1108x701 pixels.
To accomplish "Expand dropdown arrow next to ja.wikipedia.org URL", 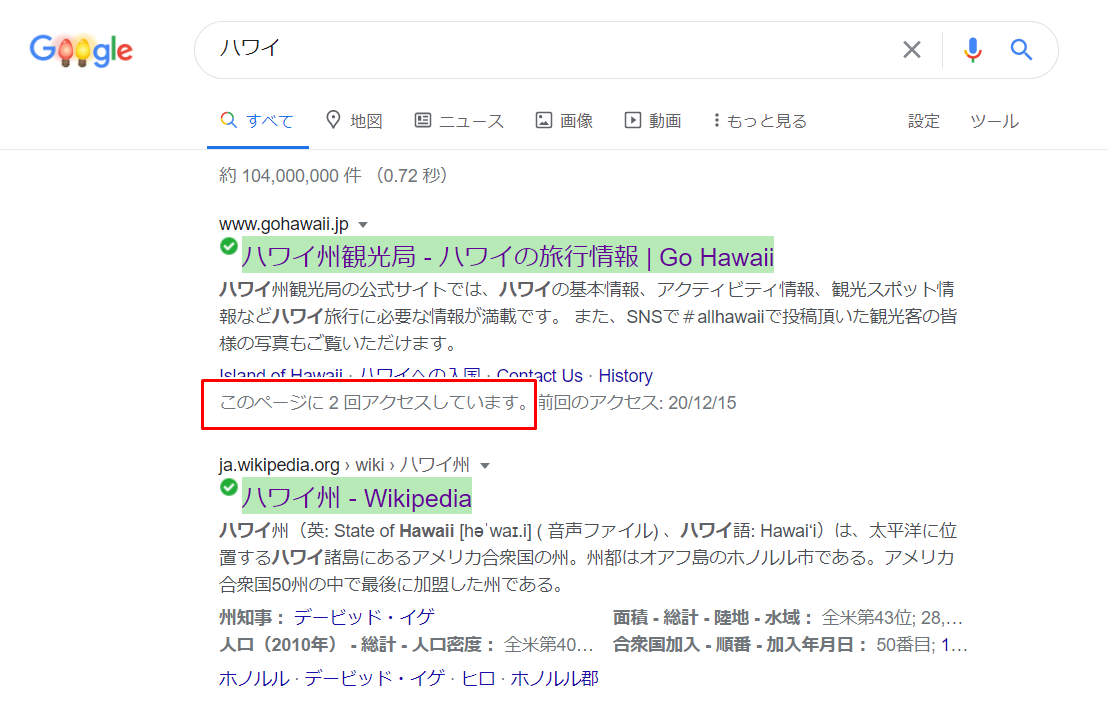I will (x=485, y=466).
